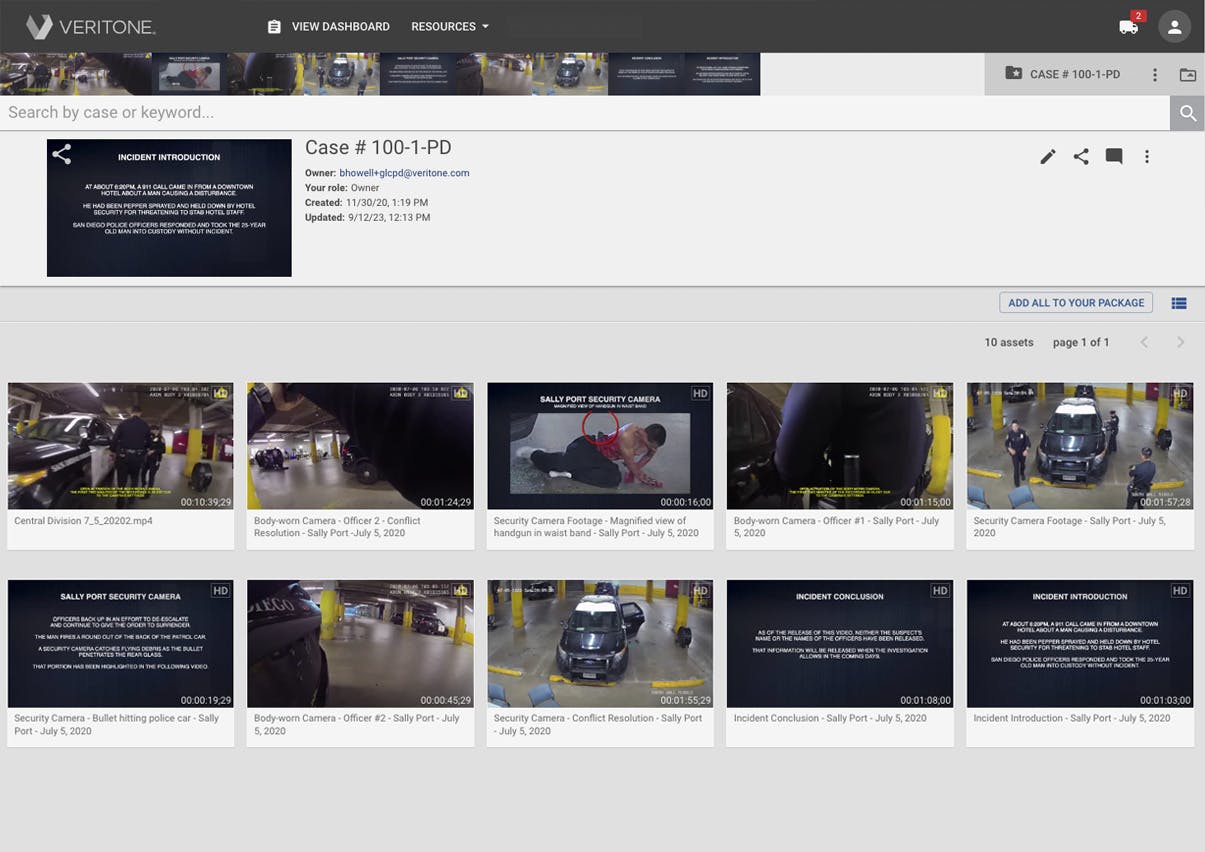Open case more options vertical dots

(x=1147, y=157)
